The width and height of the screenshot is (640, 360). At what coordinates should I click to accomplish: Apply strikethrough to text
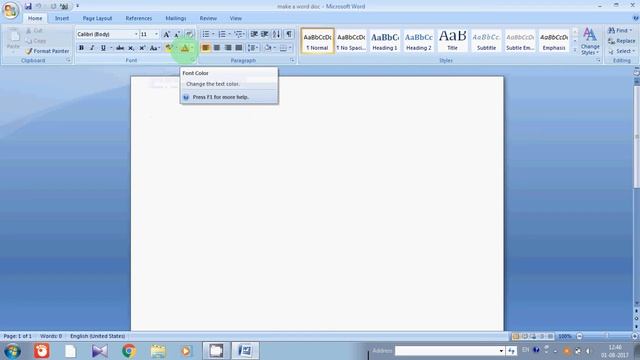click(x=120, y=48)
